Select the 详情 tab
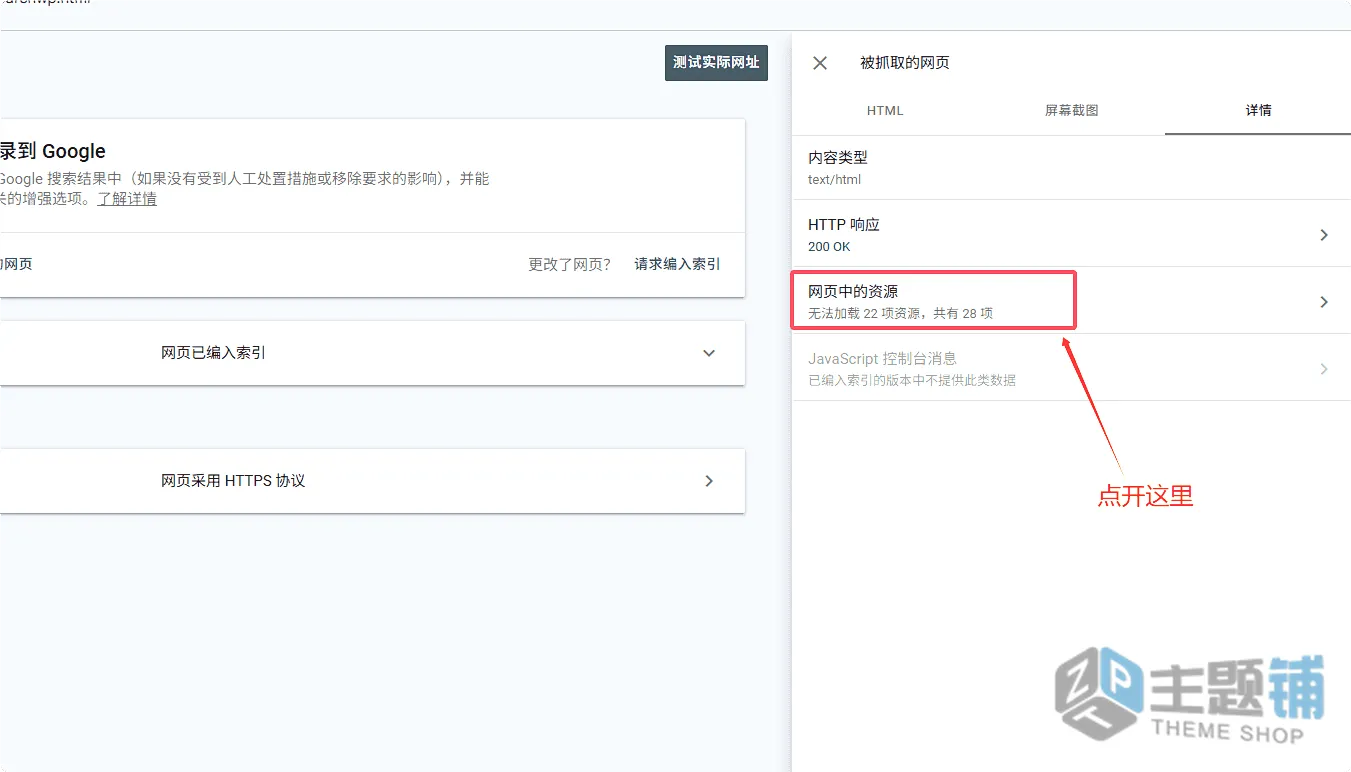Image resolution: width=1351 pixels, height=772 pixels. (1258, 110)
